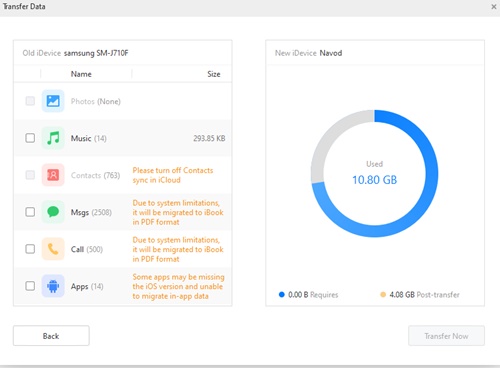Click the Size column header
This screenshot has width=500, height=368.
pyautogui.click(x=214, y=74)
